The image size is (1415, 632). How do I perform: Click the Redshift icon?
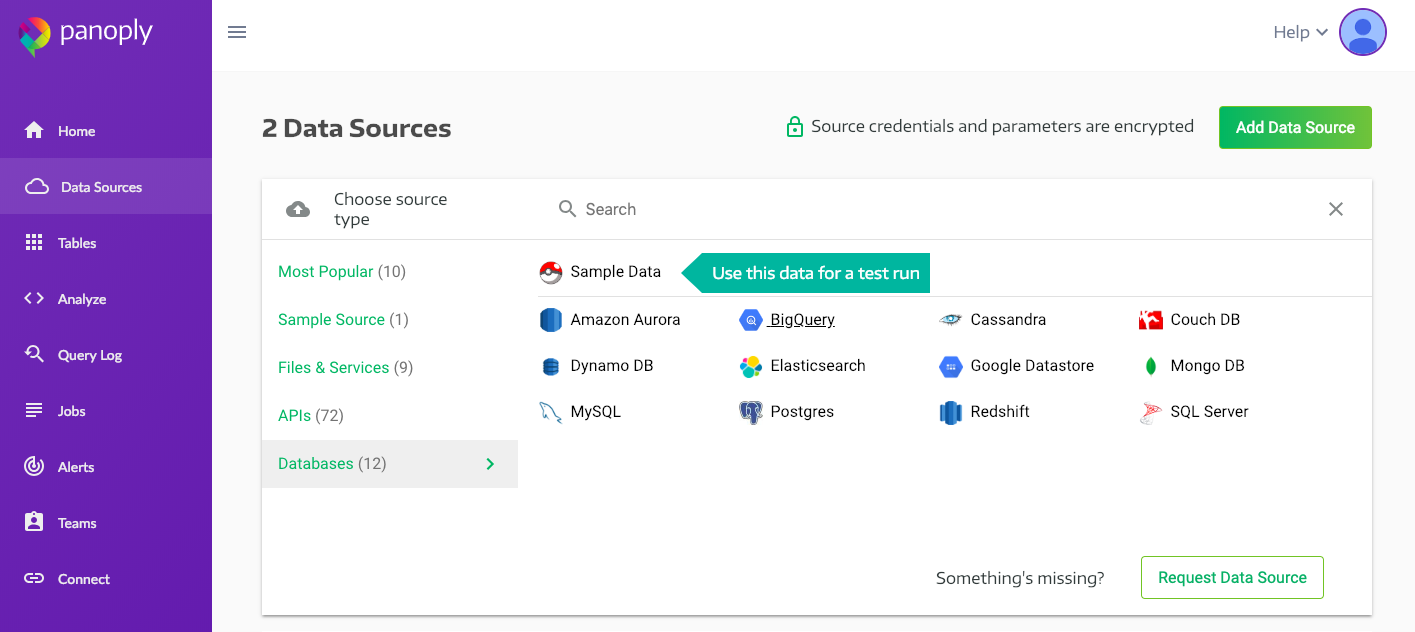951,412
